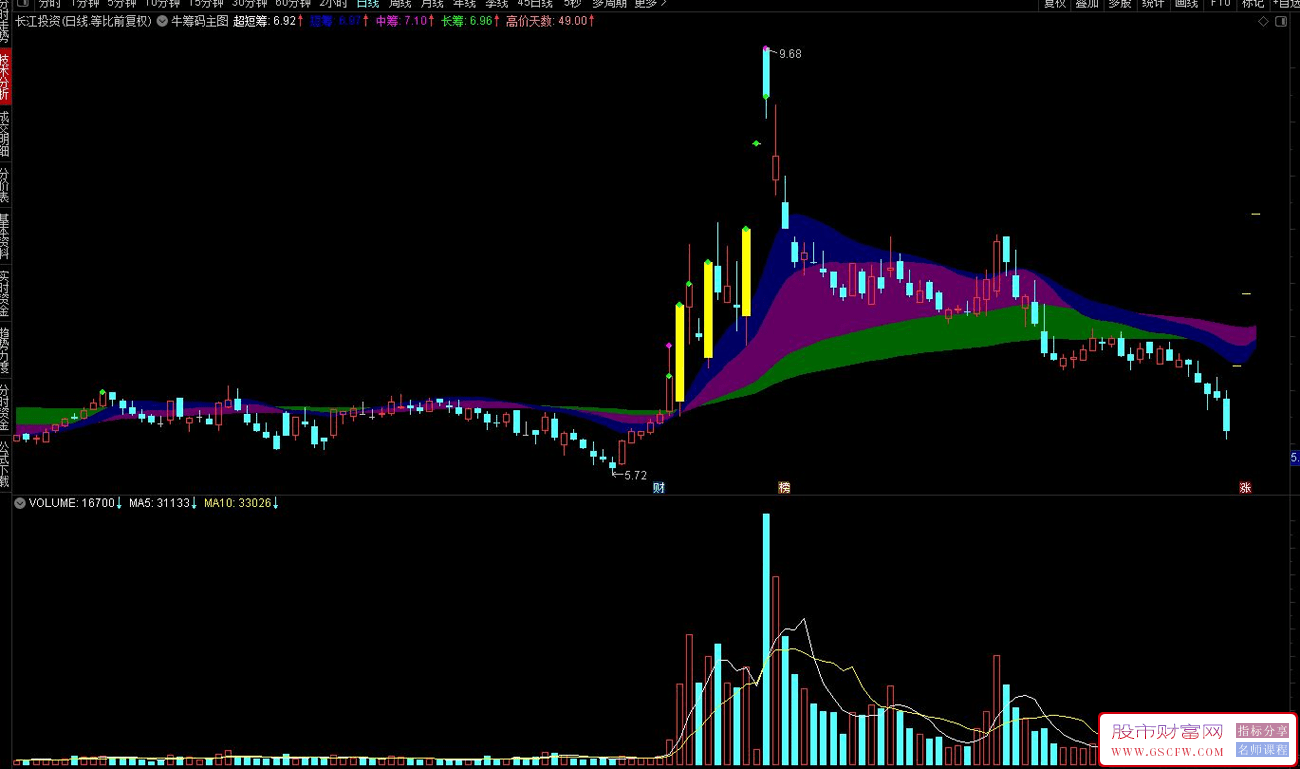
Task: Click the diamond icon at chart top-right
Action: click(1263, 21)
